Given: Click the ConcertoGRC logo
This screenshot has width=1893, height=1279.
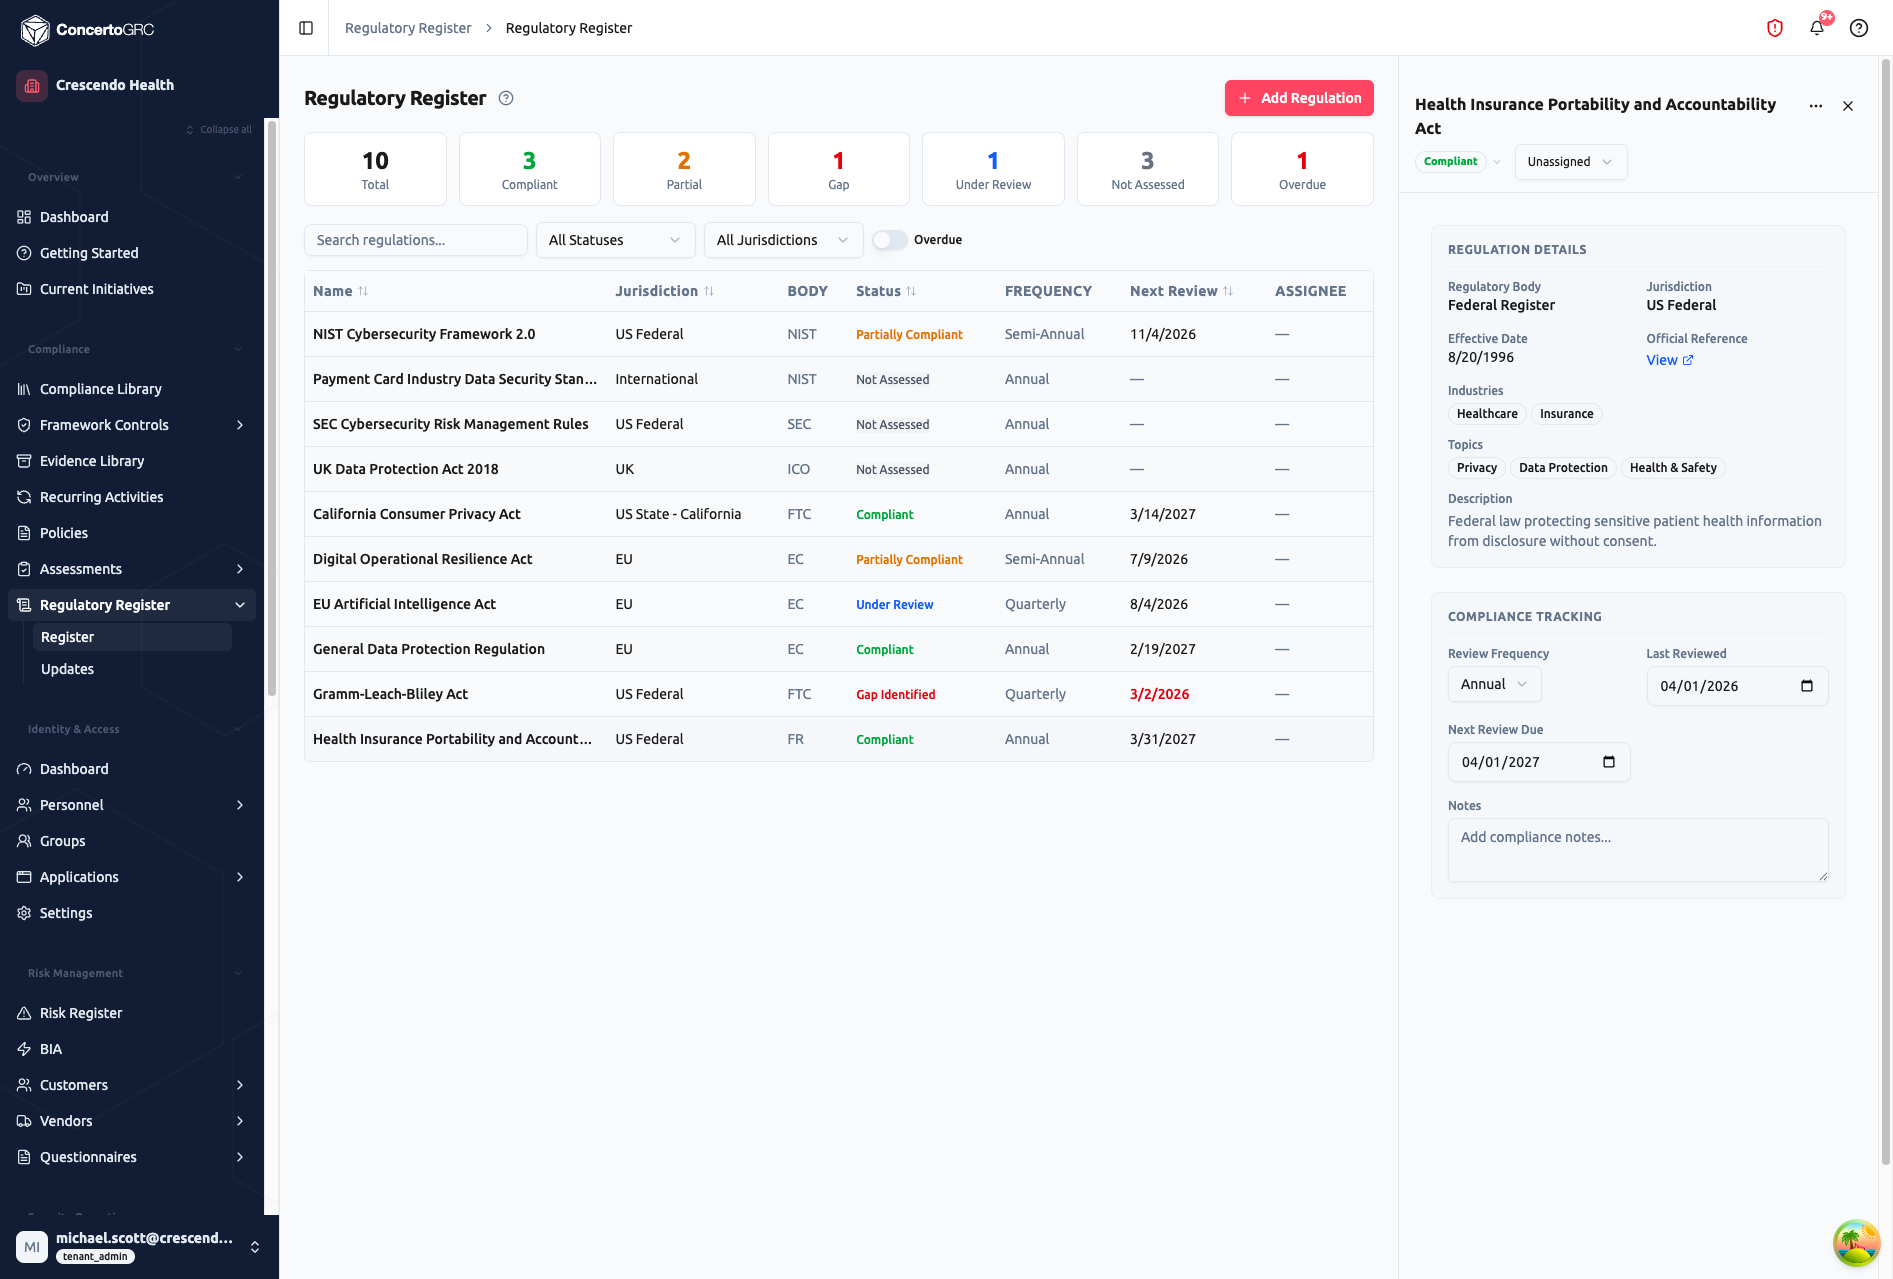Looking at the screenshot, I should pos(87,29).
